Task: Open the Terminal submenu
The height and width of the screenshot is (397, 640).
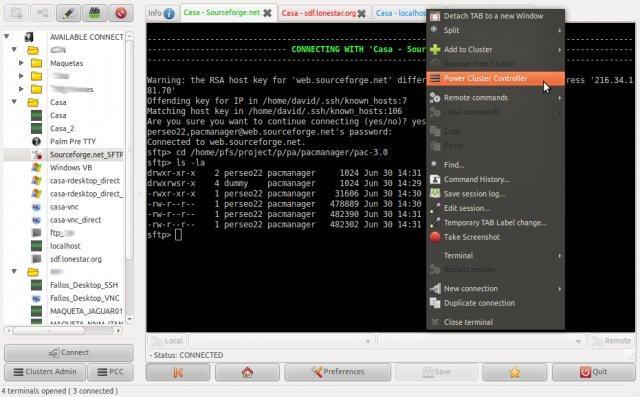Action: pos(496,255)
